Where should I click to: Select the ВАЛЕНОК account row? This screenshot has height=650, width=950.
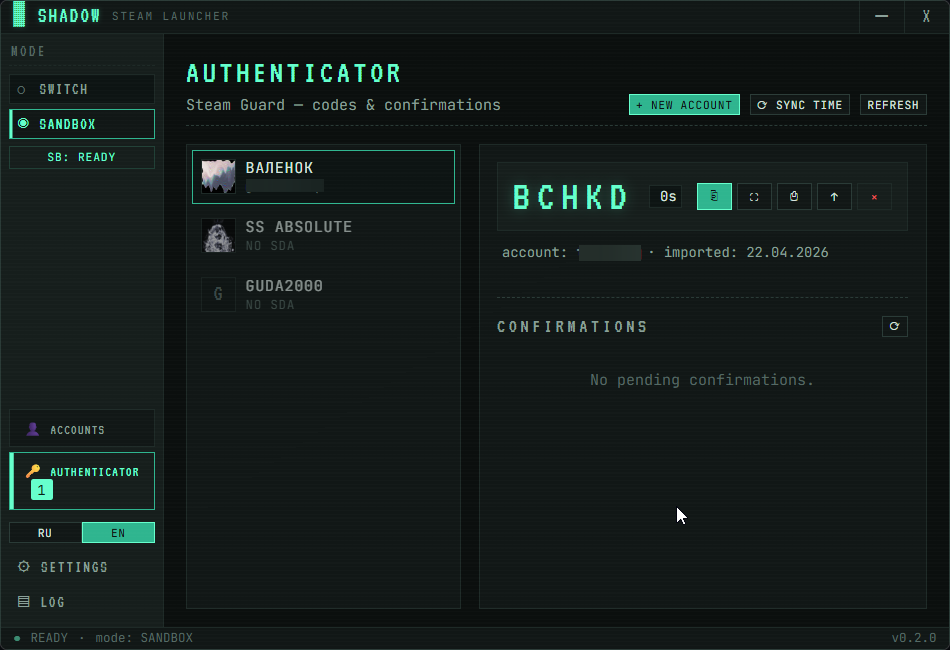coord(324,177)
